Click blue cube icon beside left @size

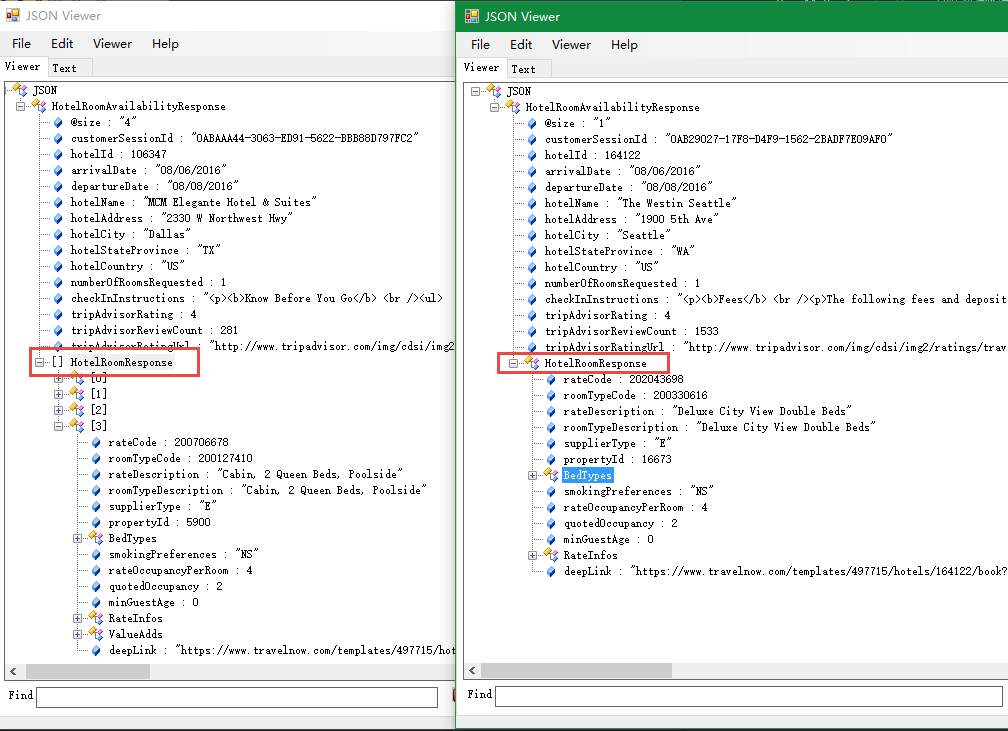point(58,122)
